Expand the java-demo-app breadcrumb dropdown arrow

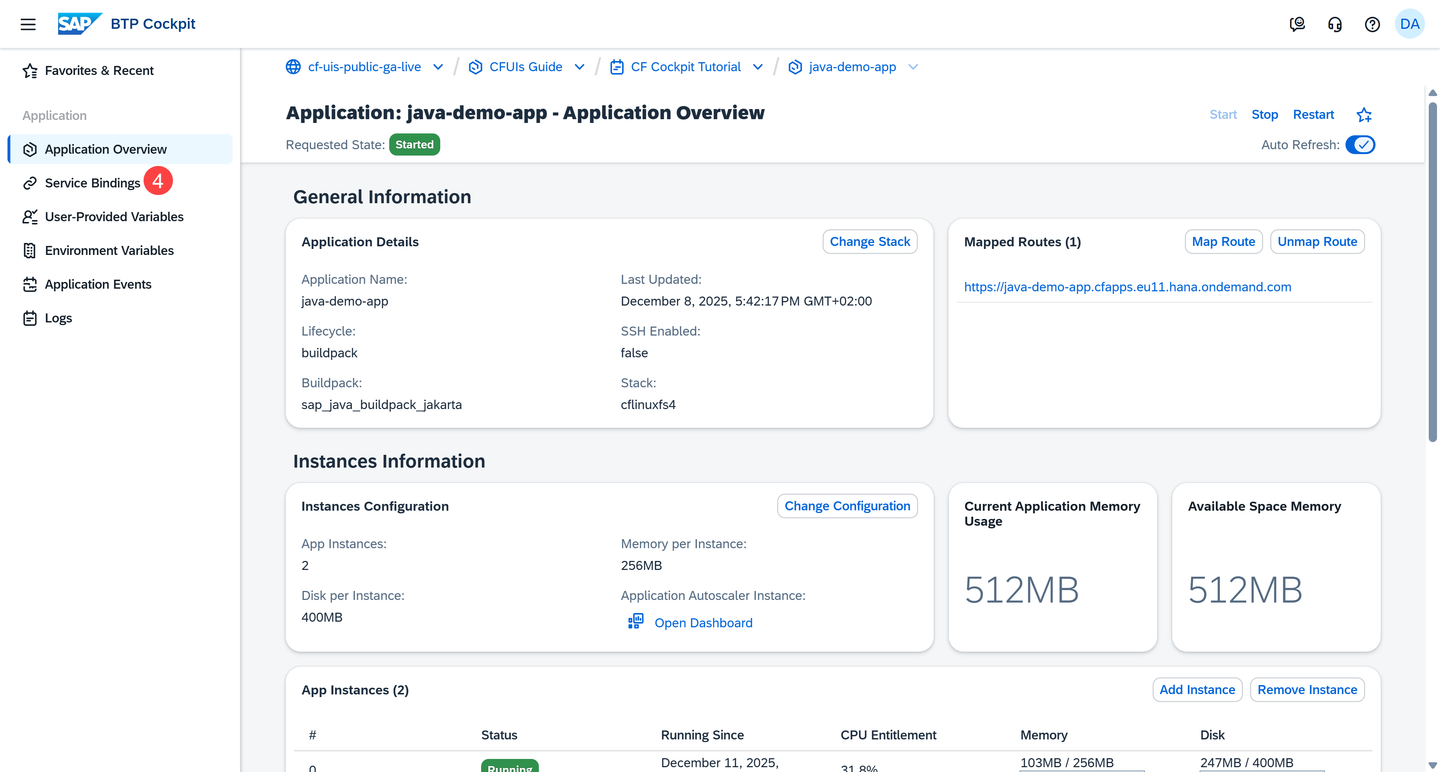click(913, 67)
